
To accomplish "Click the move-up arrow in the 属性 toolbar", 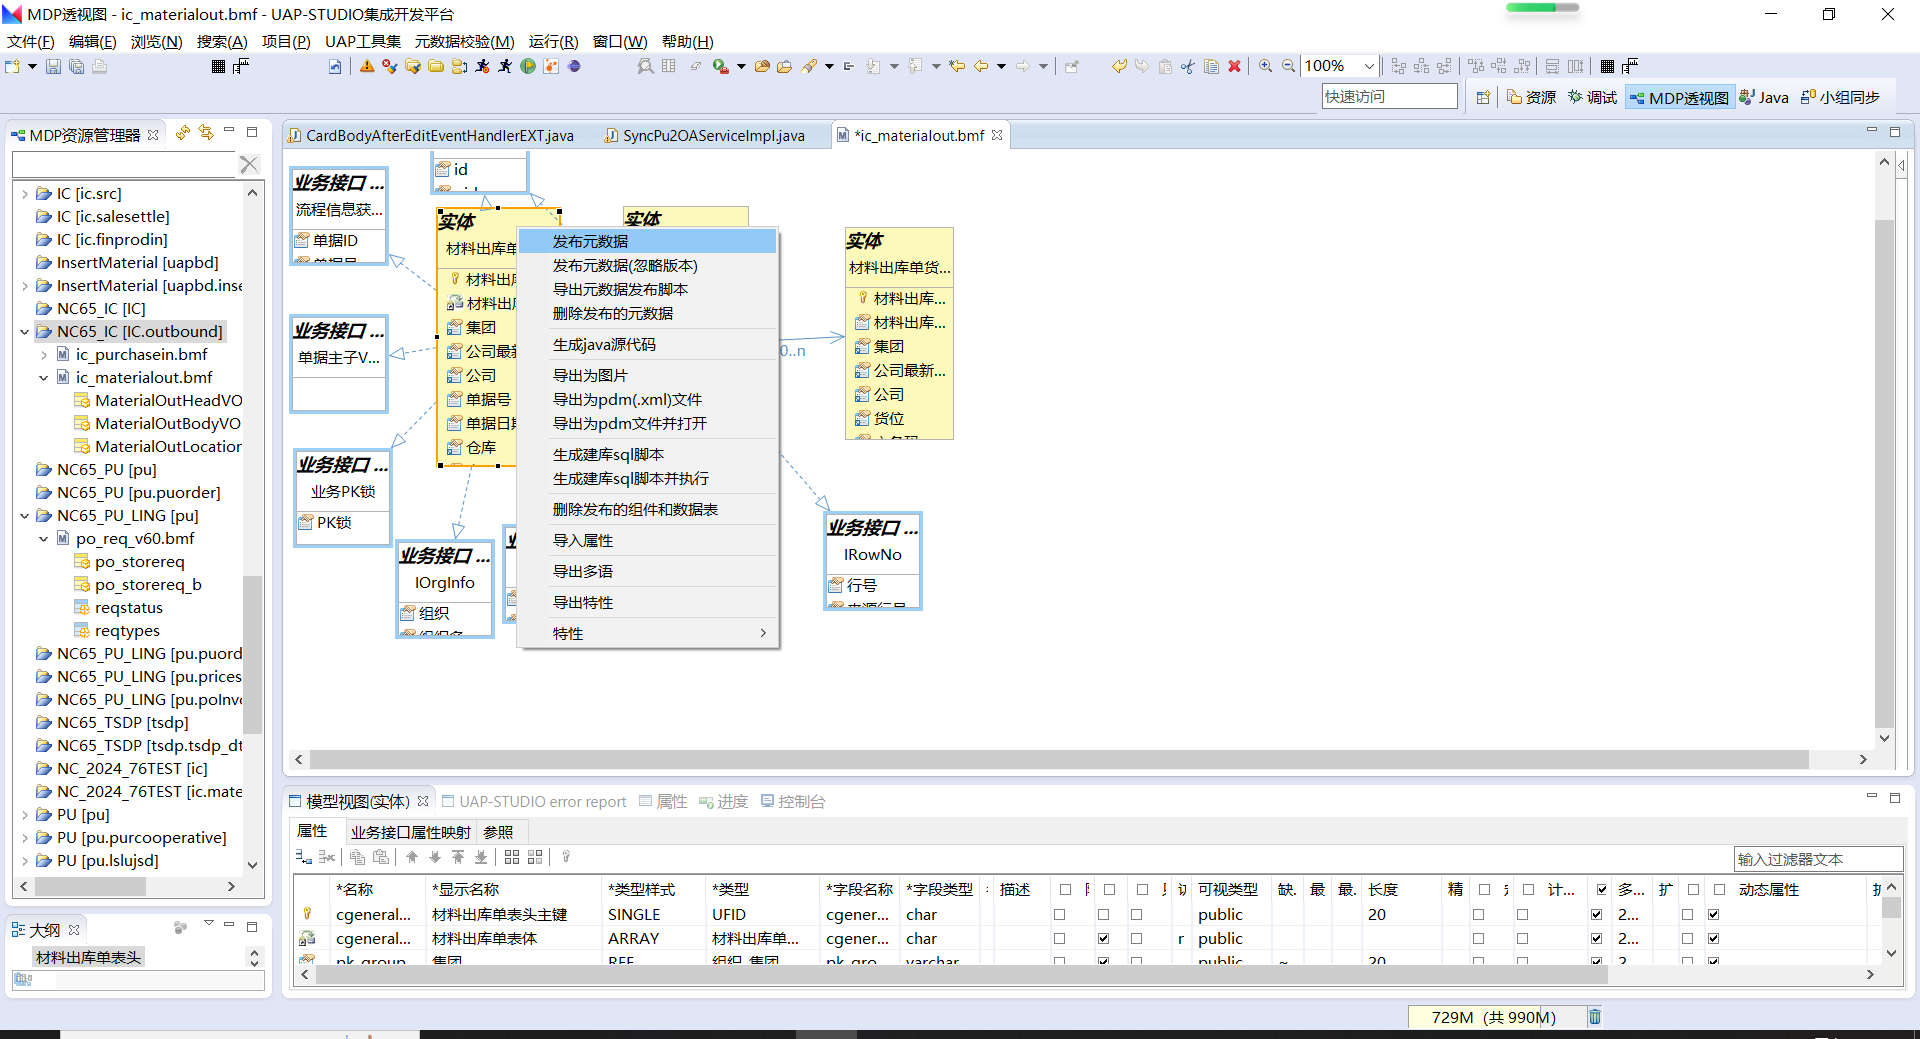I will point(412,857).
